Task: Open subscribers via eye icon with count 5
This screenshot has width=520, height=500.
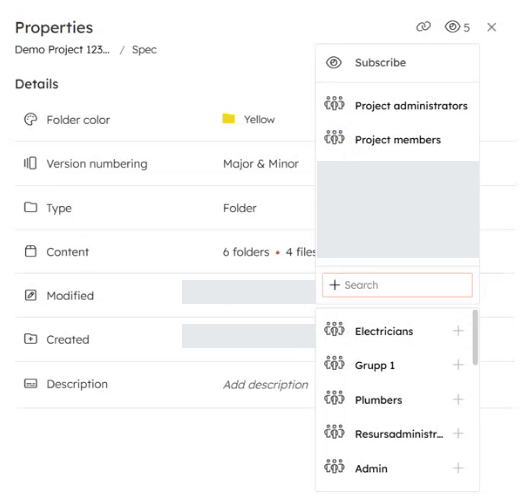Action: point(457,27)
